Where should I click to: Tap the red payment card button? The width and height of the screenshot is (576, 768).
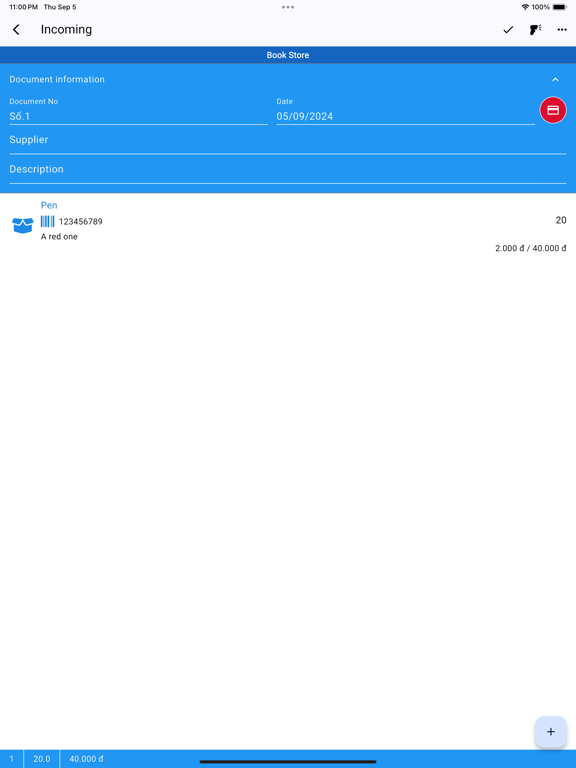coord(553,110)
